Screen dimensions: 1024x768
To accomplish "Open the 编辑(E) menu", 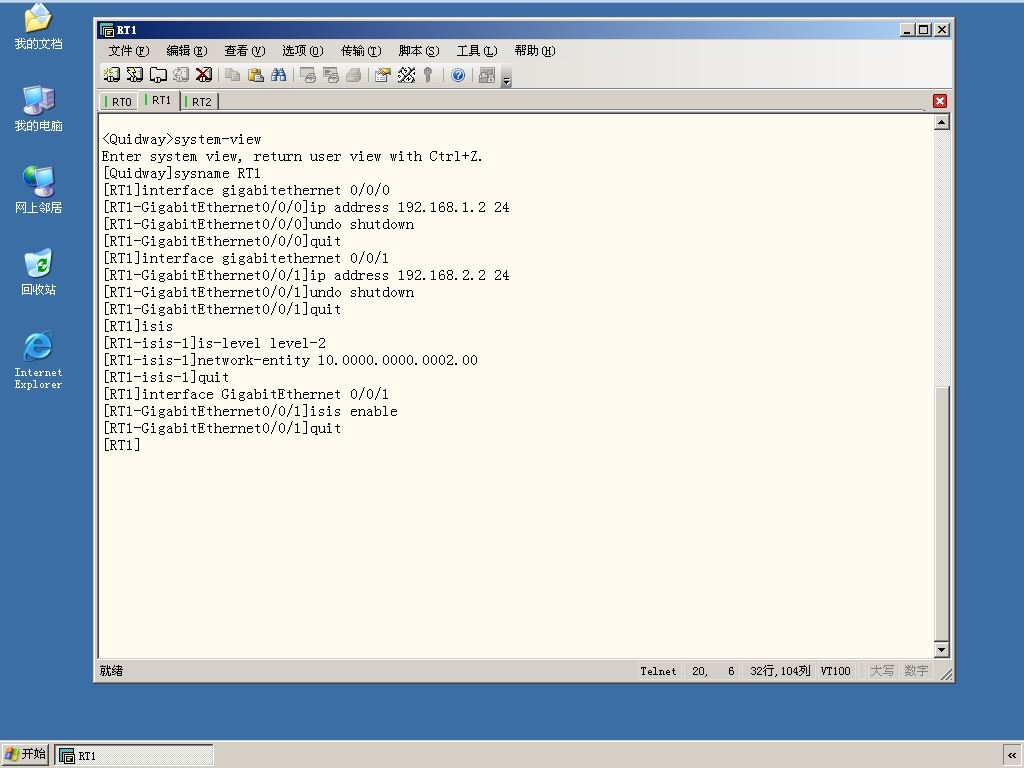I will tap(187, 50).
